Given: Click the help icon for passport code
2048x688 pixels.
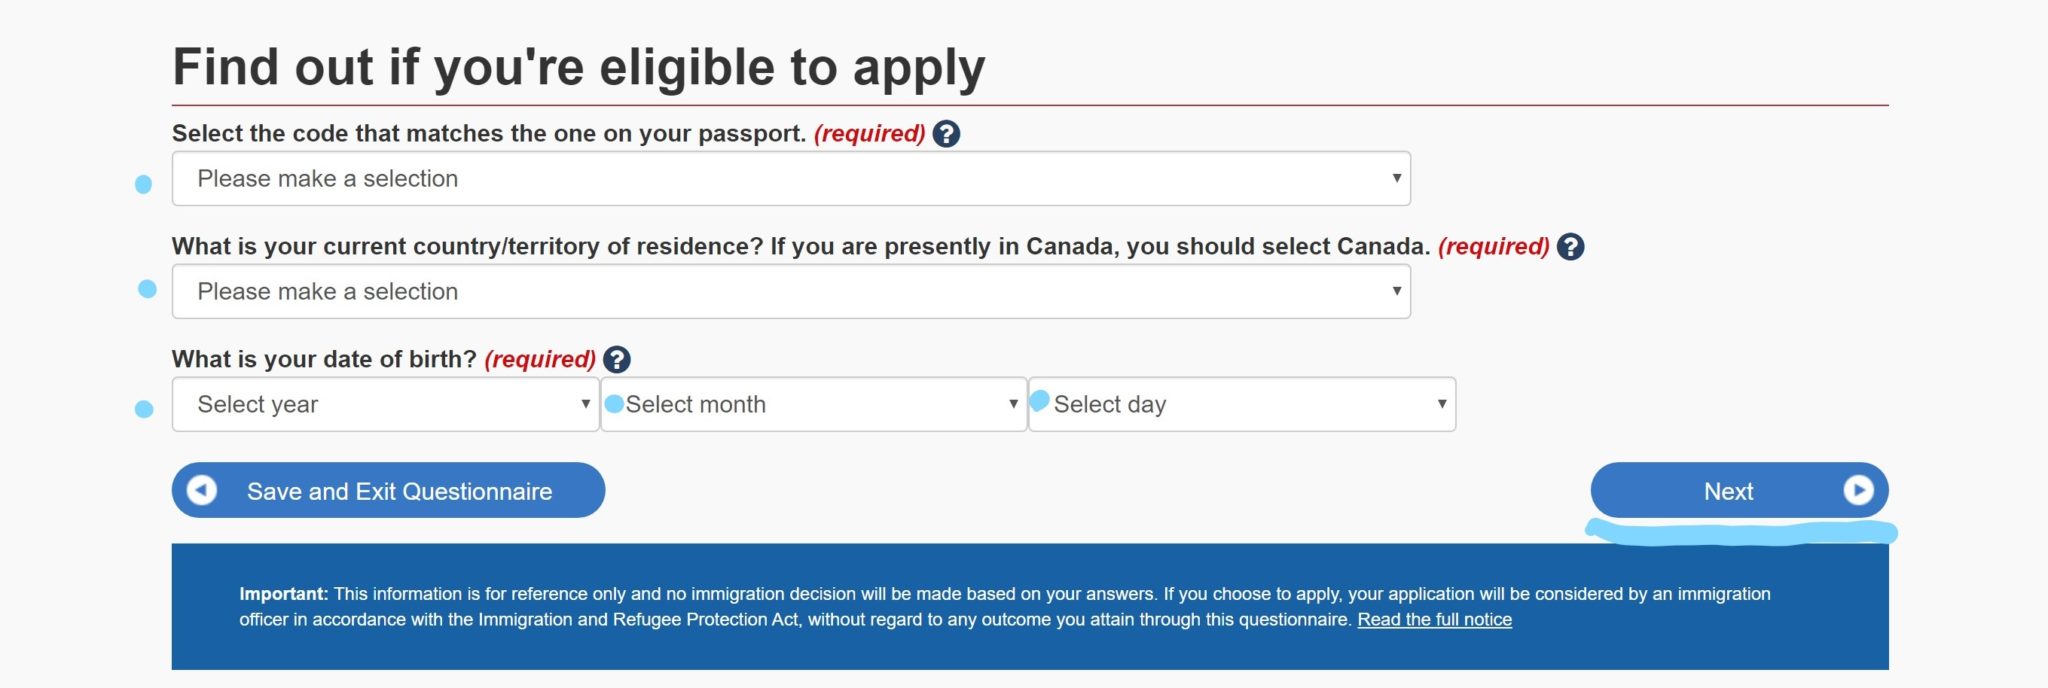Looking at the screenshot, I should [x=946, y=134].
